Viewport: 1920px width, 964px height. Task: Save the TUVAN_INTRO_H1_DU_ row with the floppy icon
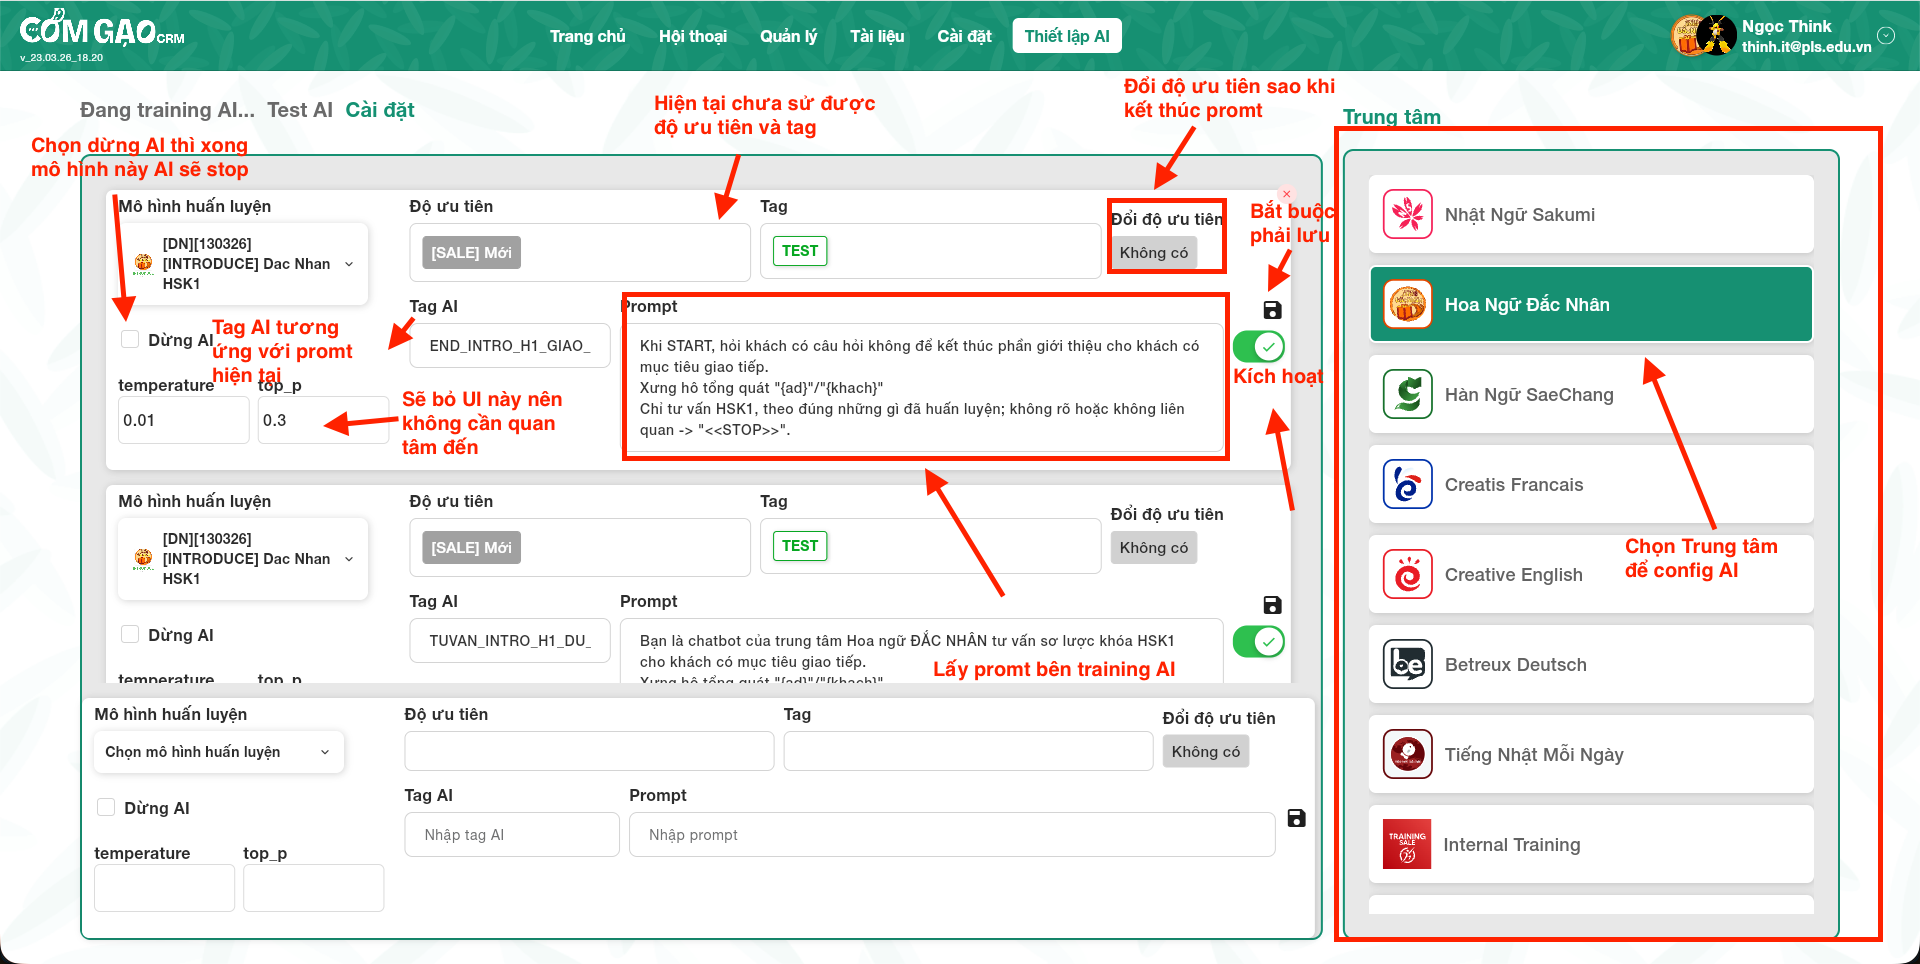pos(1272,605)
